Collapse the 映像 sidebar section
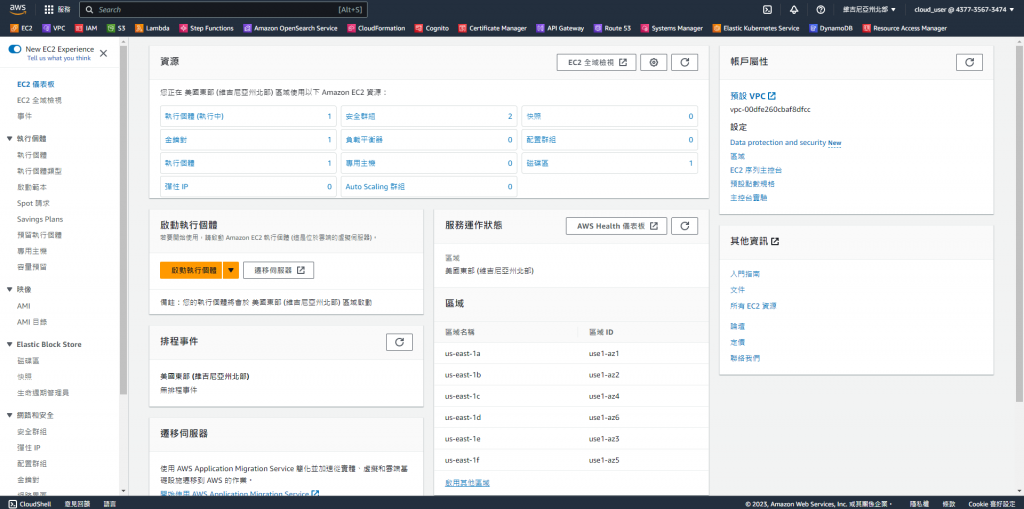1024x509 pixels. tap(10, 289)
